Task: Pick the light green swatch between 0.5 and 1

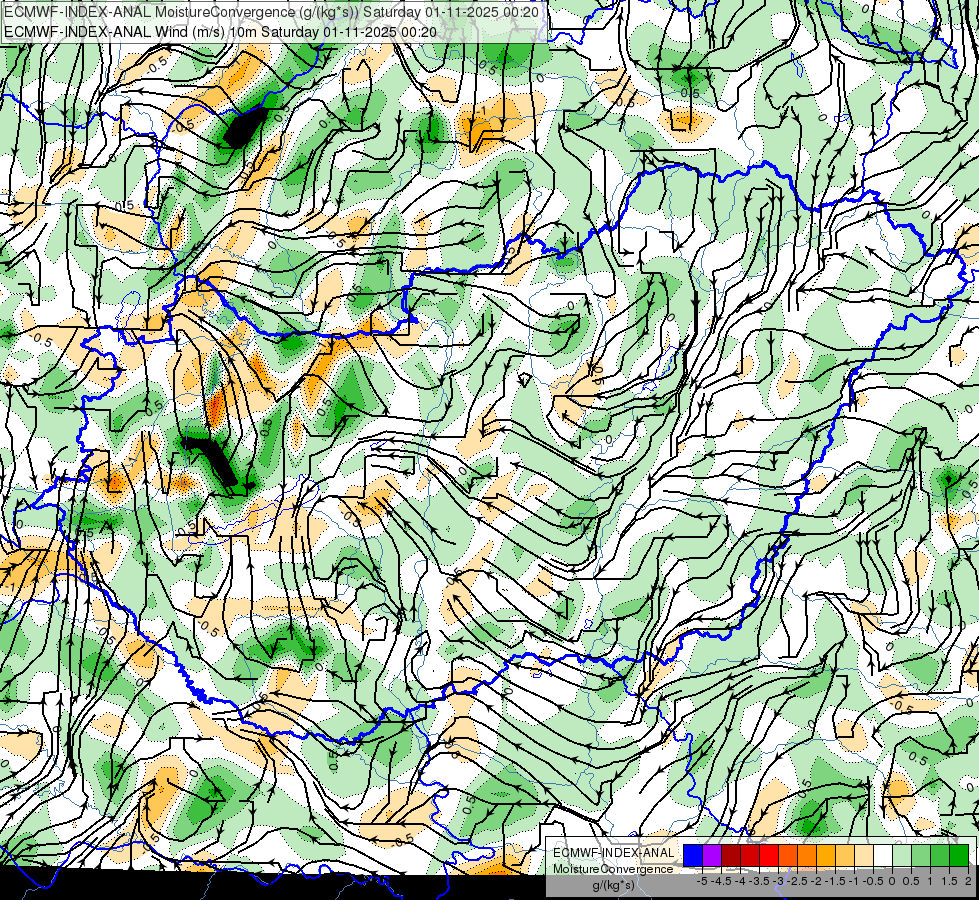Action: tap(921, 856)
